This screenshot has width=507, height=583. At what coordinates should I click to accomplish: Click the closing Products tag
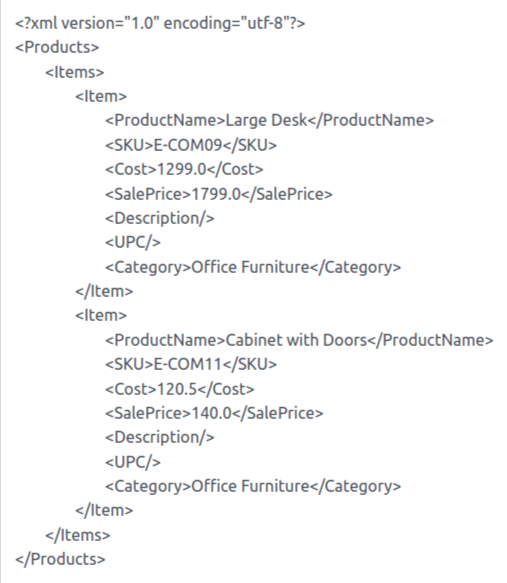[x=61, y=560]
